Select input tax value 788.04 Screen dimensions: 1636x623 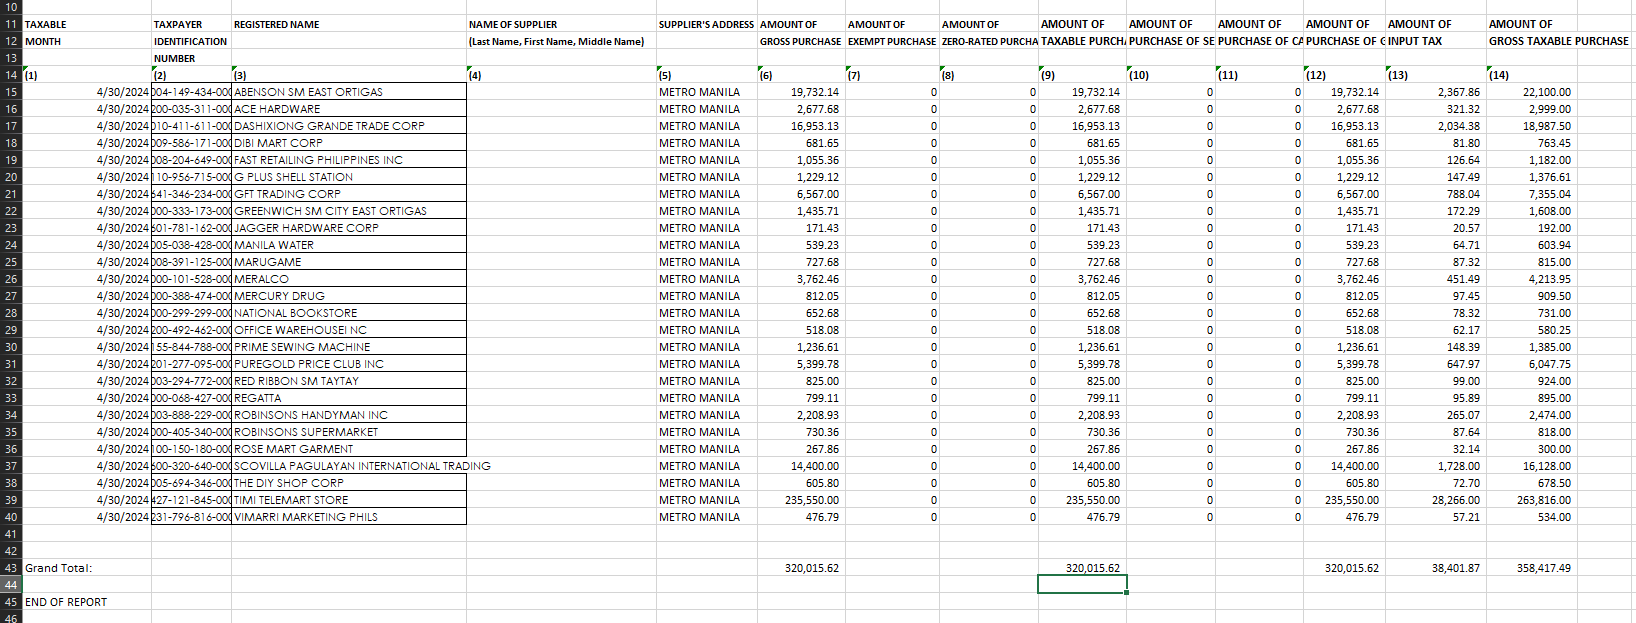click(1435, 194)
